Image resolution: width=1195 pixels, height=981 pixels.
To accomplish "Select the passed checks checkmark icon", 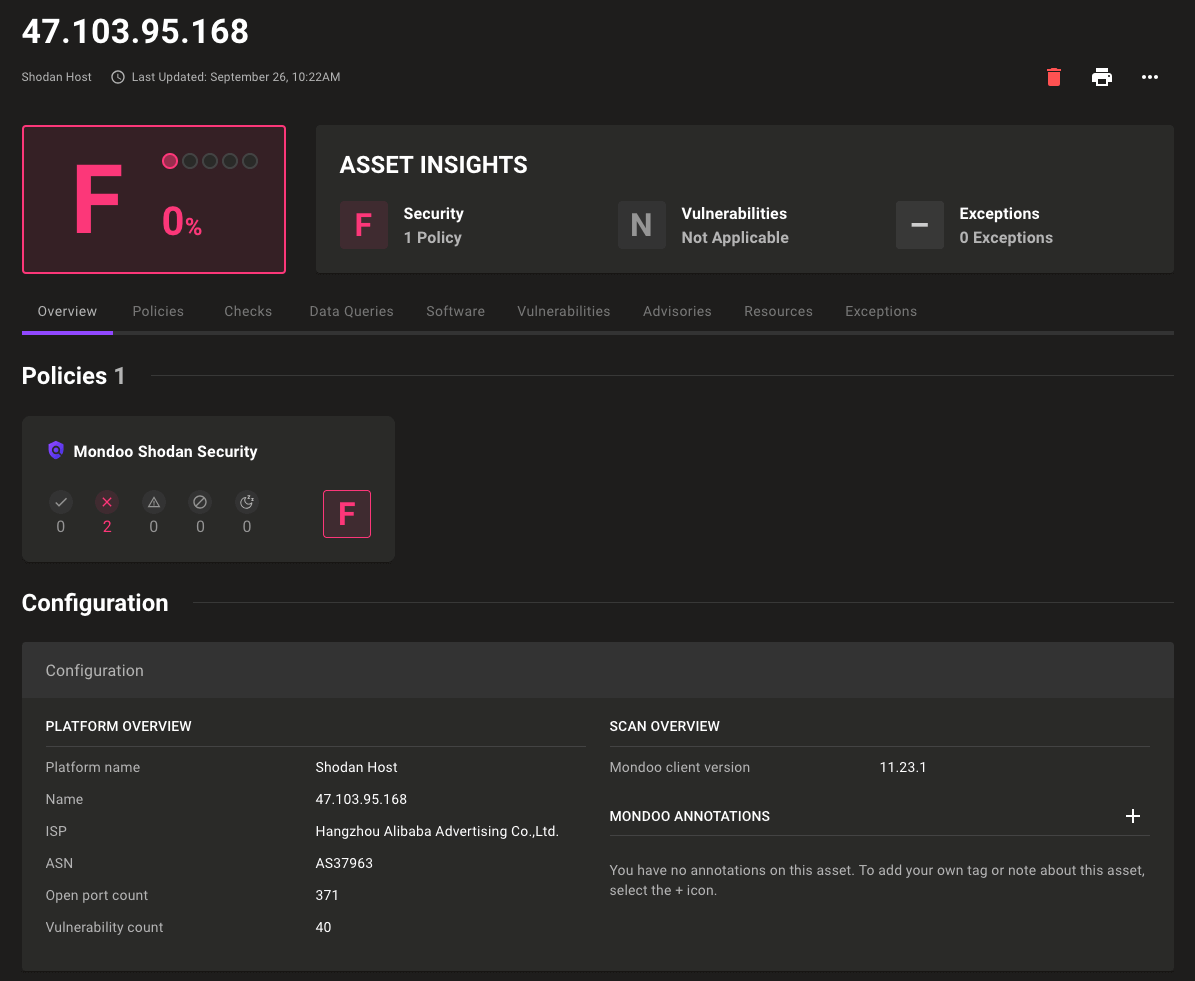I will [x=61, y=502].
